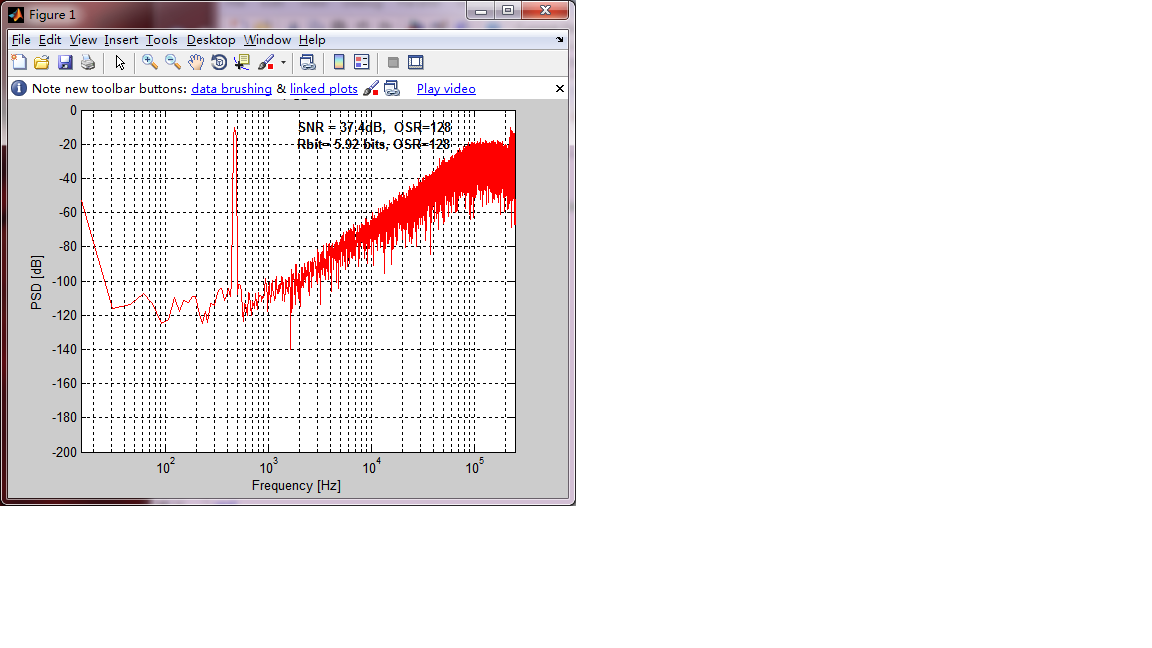The image size is (1152, 648).
Task: Open the Window menu
Action: [x=267, y=40]
